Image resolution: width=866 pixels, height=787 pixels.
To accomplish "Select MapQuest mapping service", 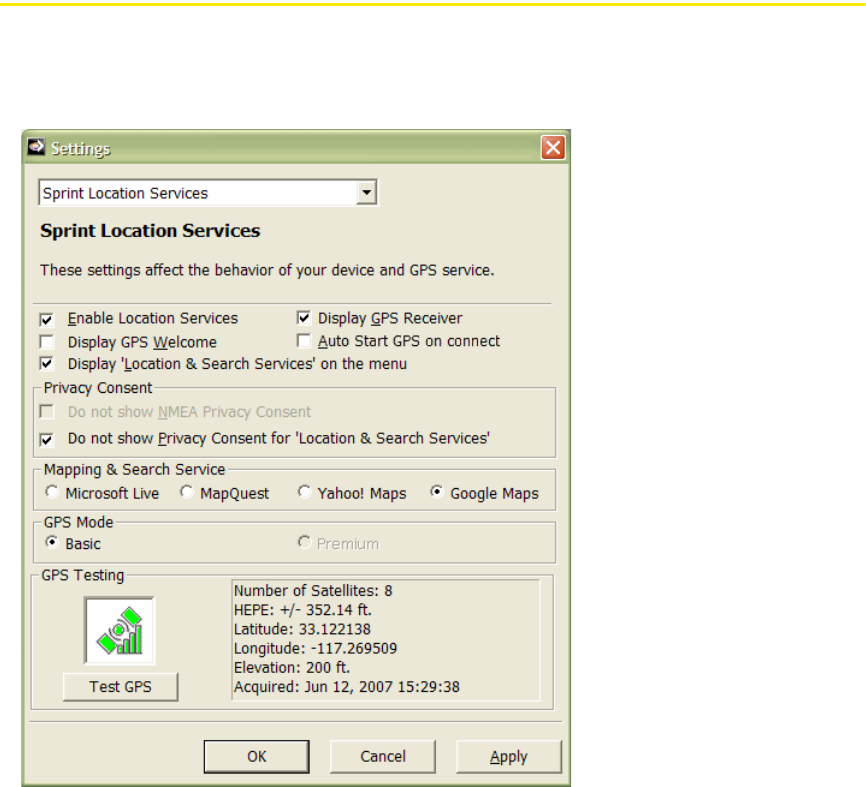I will coord(187,492).
